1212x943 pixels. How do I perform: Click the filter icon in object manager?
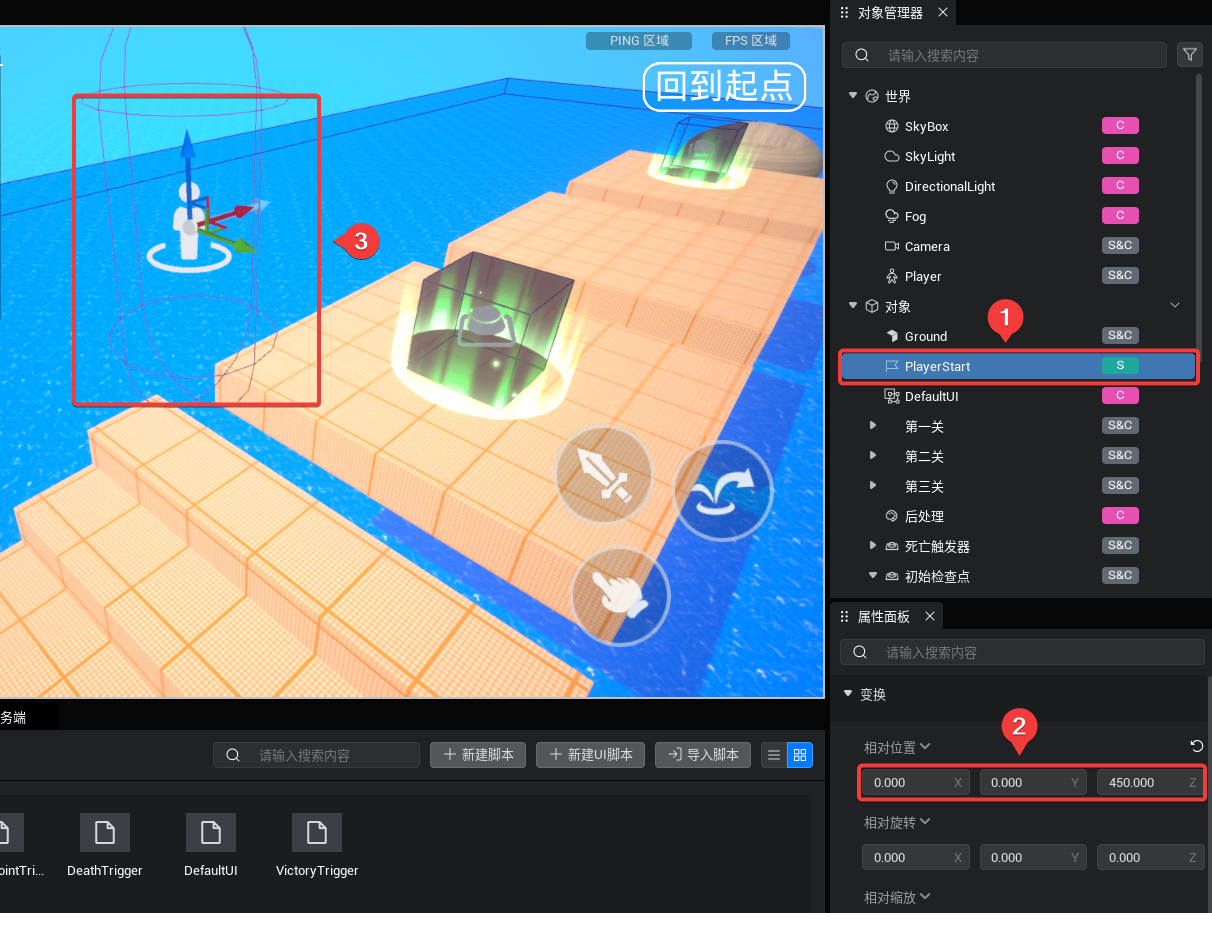coord(1189,55)
